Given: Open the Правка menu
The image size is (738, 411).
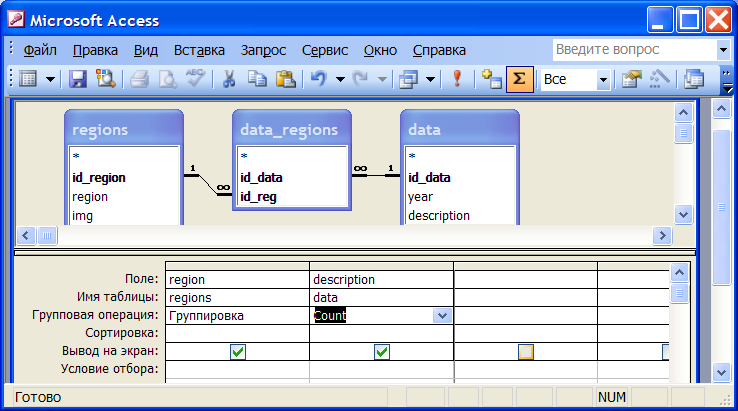Looking at the screenshot, I should click(x=95, y=50).
